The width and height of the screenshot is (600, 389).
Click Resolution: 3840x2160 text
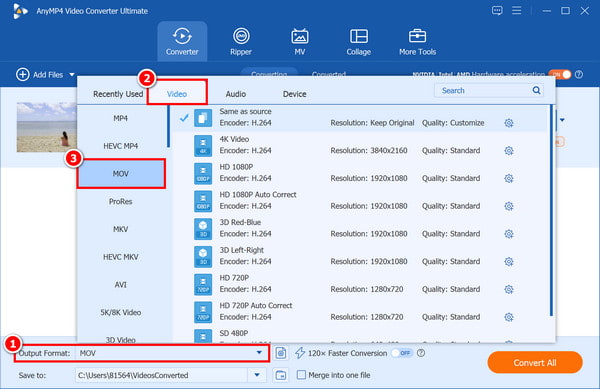[x=369, y=151]
